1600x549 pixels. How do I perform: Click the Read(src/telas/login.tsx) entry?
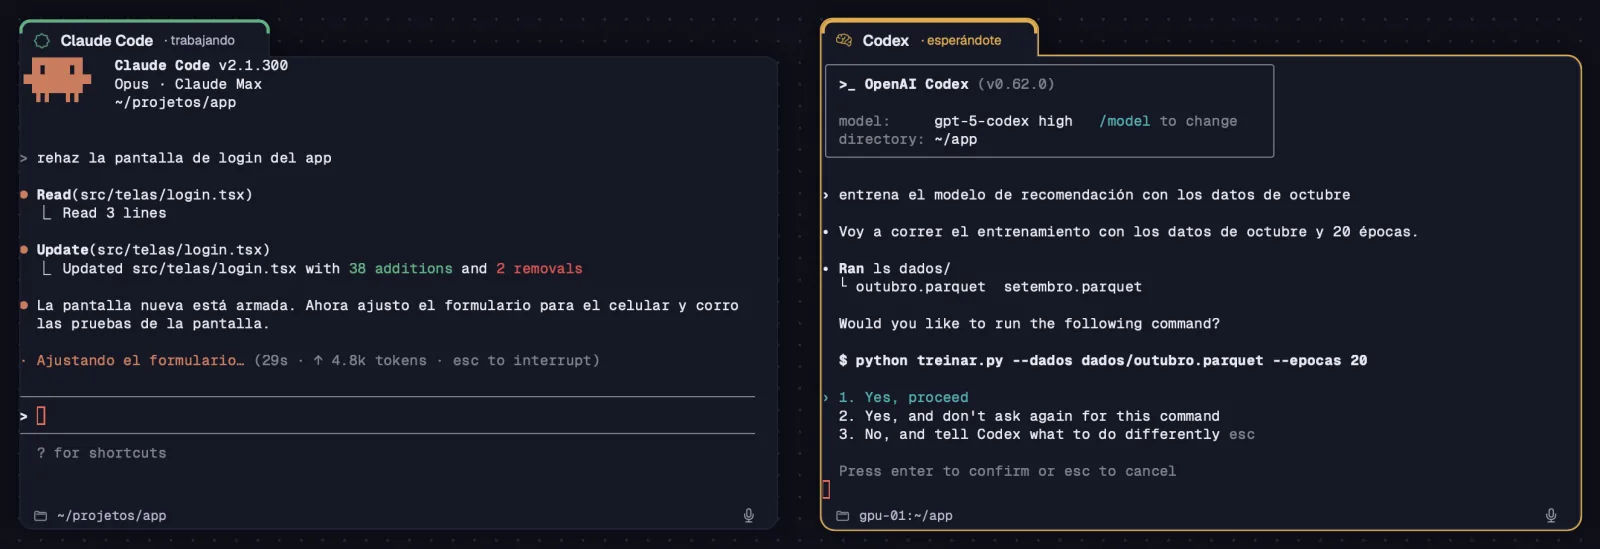tap(144, 195)
